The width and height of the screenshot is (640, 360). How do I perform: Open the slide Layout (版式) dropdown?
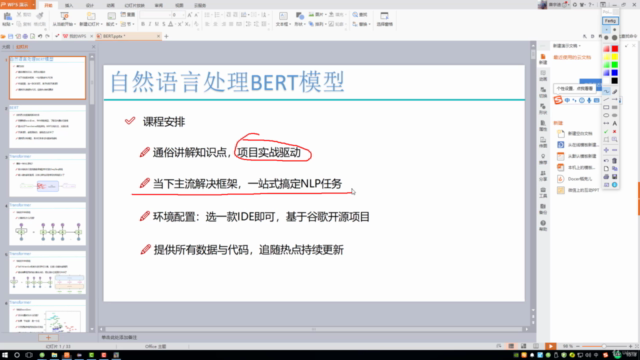coord(111,24)
